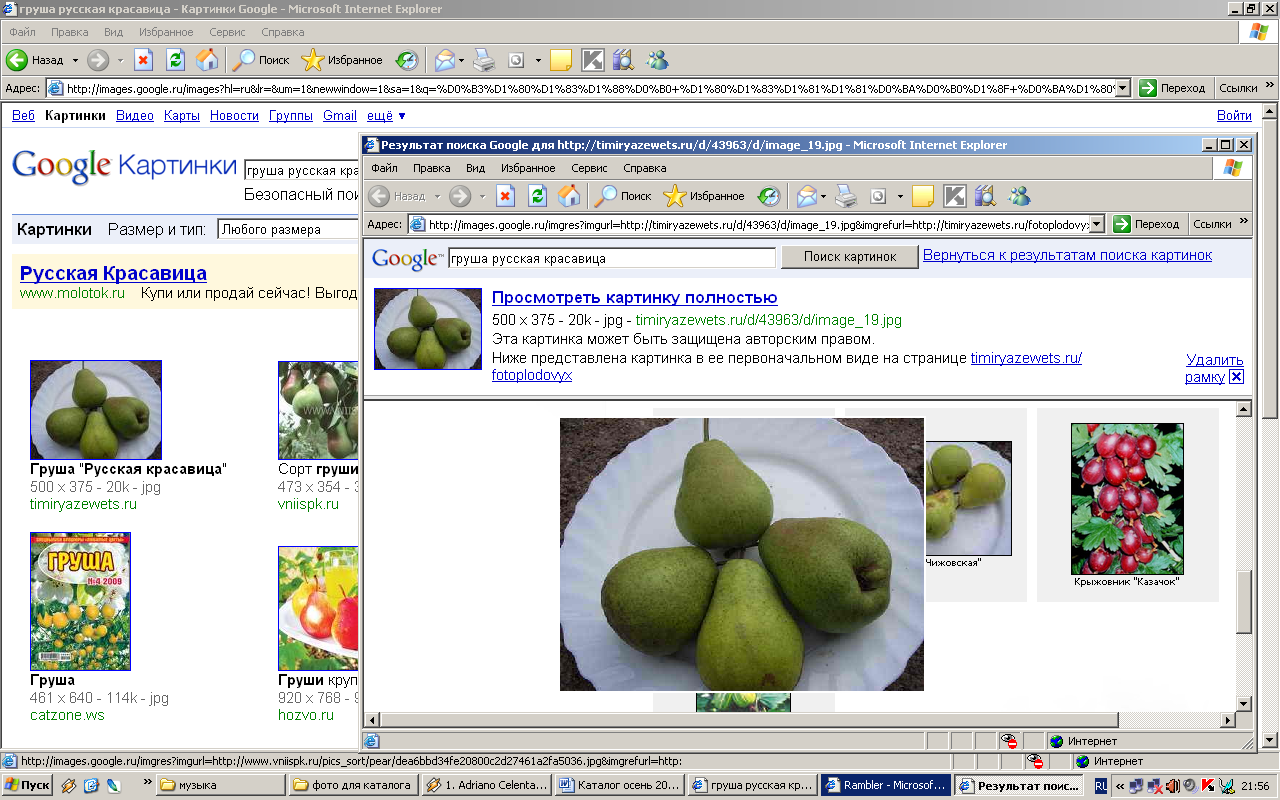Viewport: 1280px width, 800px height.
Task: Open Назад history dropdown arrow in back window
Action: 75,60
